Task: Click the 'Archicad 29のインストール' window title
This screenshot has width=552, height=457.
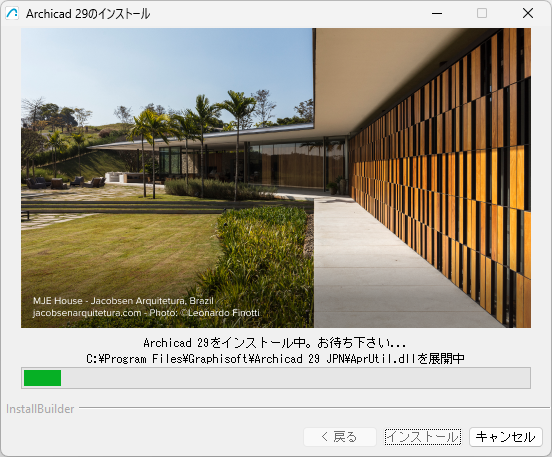Action: point(88,14)
